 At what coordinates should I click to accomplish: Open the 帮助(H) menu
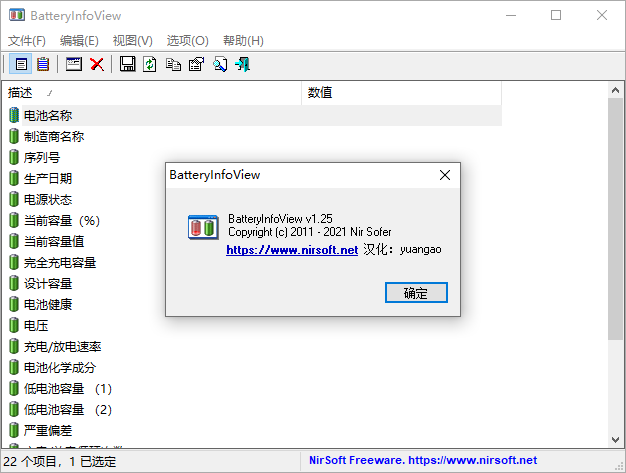coord(243,40)
